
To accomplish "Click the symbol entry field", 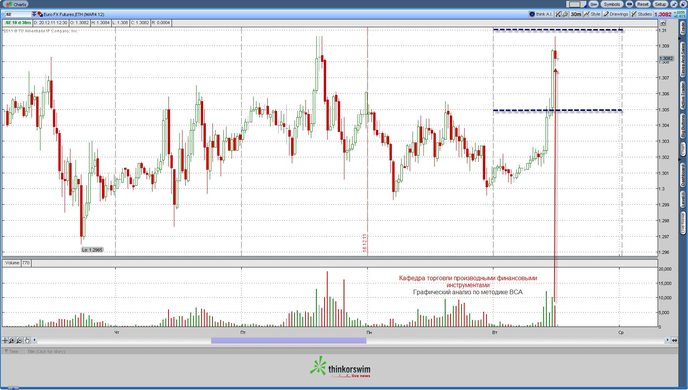I will point(17,14).
